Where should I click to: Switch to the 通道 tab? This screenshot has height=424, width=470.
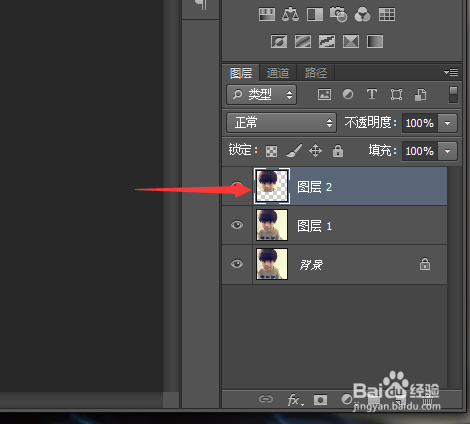tap(278, 73)
